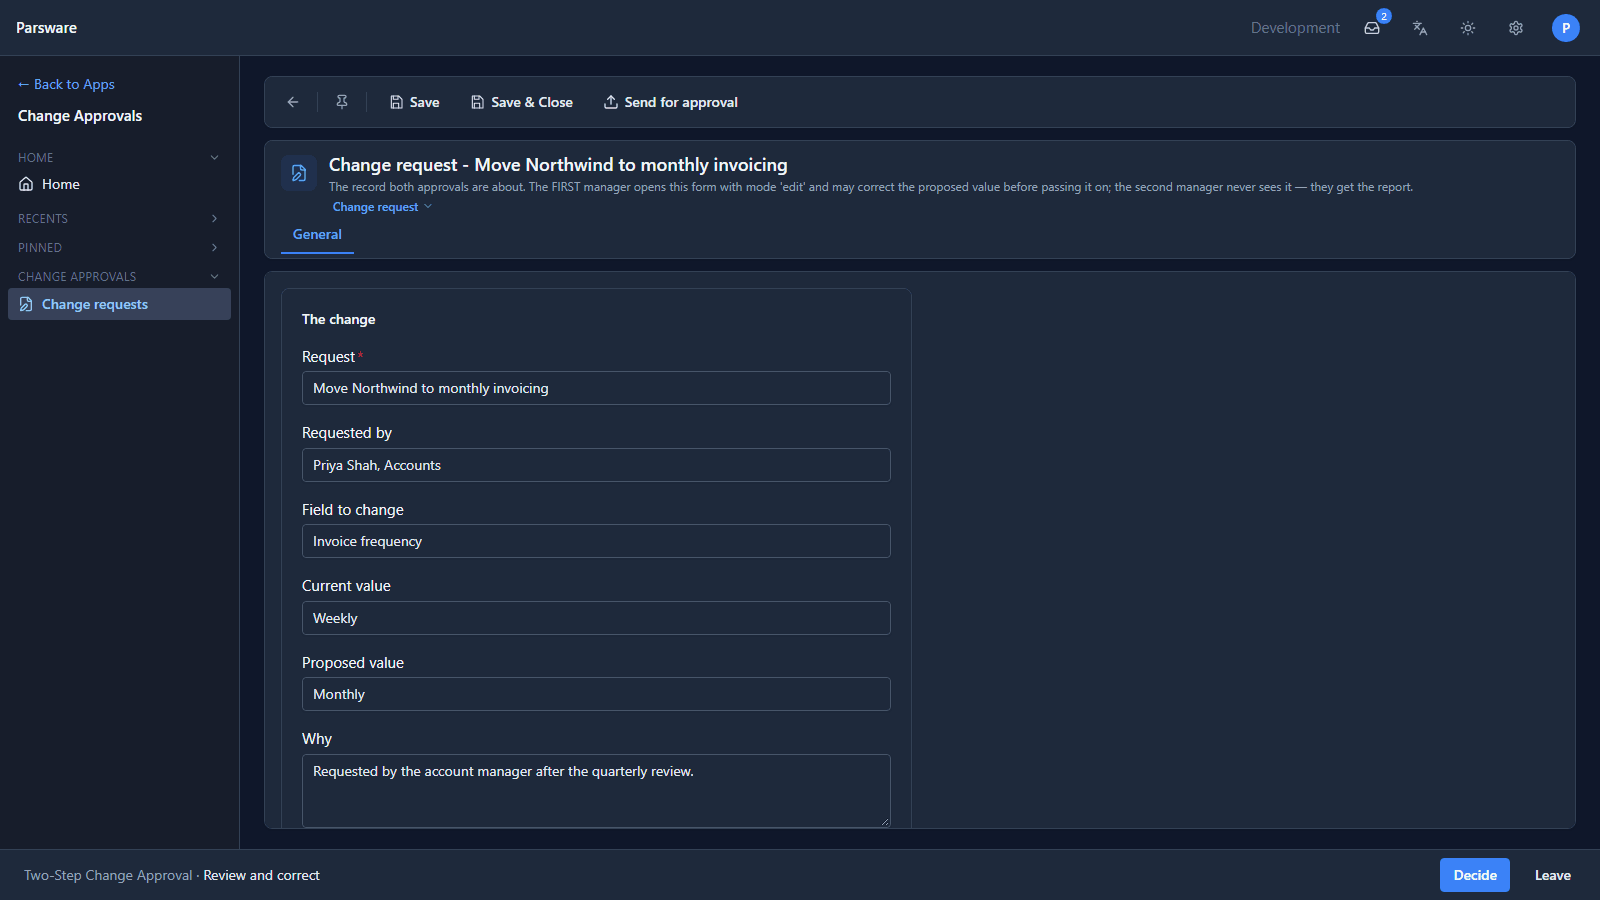This screenshot has width=1600, height=900.
Task: Click the change request document icon beside title
Action: (299, 173)
